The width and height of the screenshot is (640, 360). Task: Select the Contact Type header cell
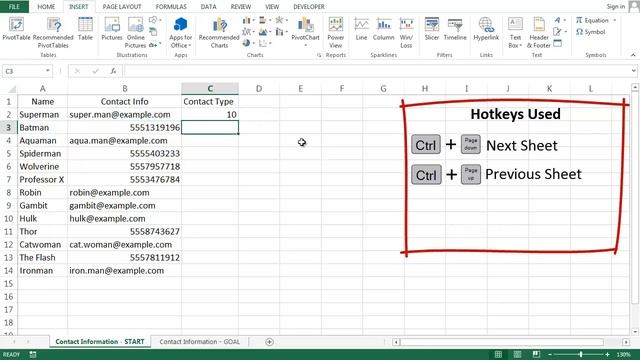coord(210,101)
